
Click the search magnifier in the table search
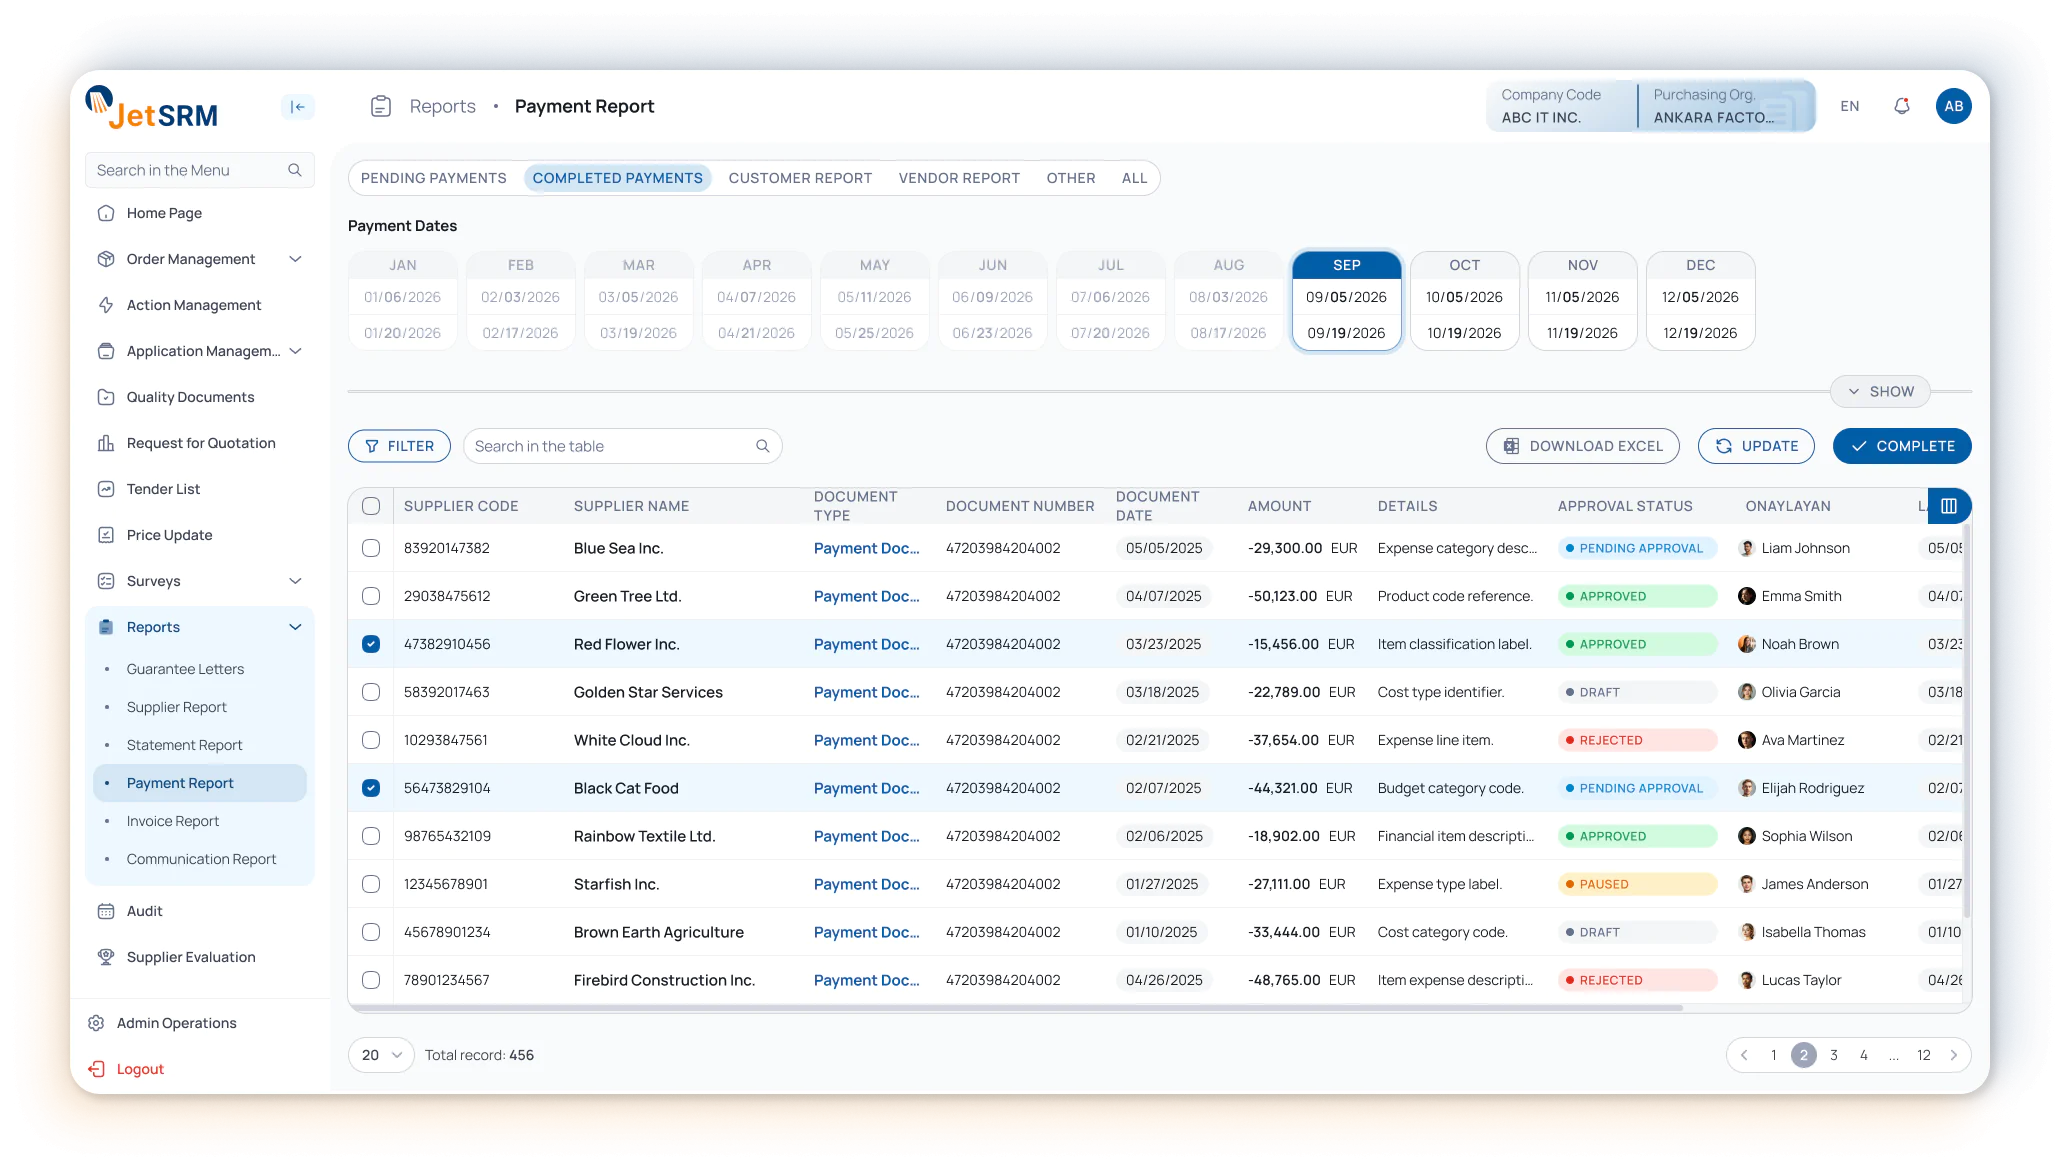762,446
